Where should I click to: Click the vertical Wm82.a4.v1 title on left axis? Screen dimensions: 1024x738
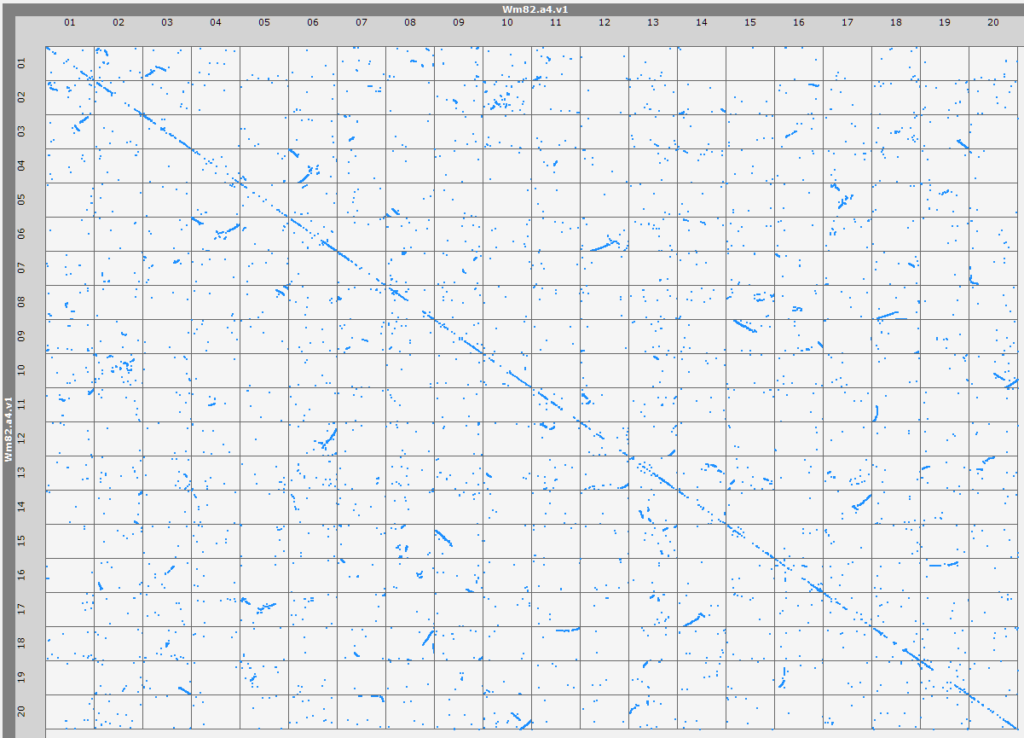[x=8, y=429]
